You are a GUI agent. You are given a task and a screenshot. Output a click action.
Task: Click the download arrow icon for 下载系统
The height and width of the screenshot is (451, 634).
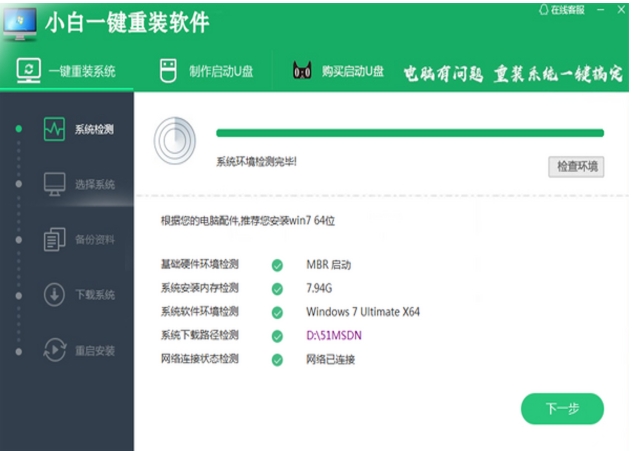(x=54, y=294)
